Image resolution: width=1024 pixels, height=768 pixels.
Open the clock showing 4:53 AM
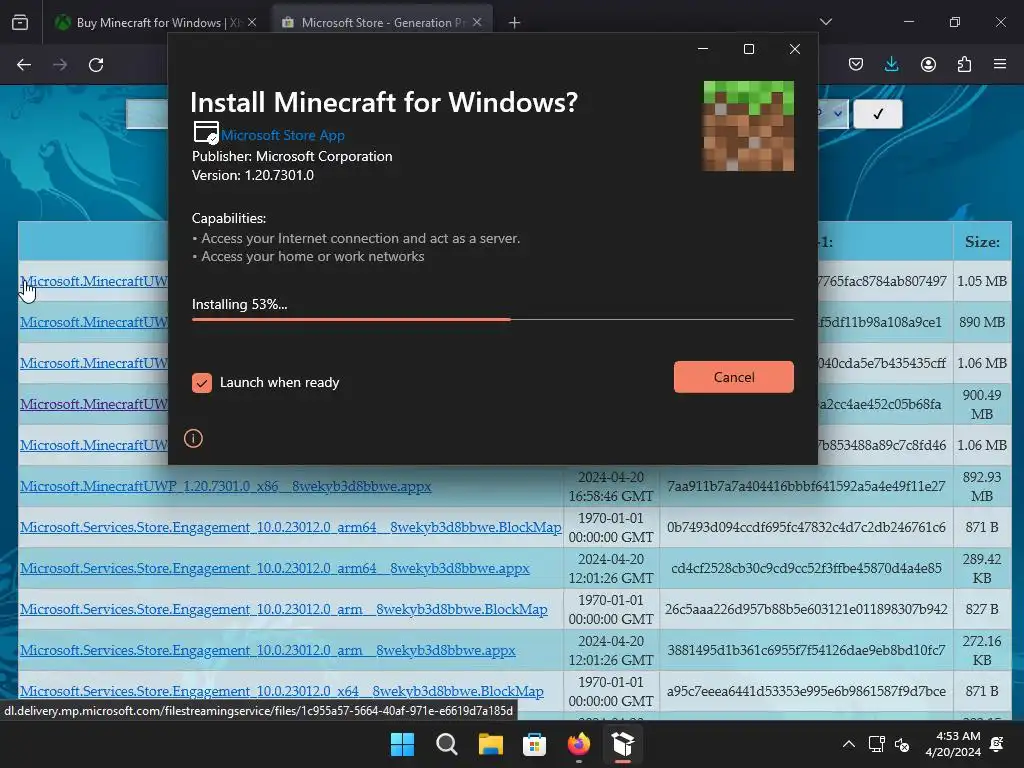953,744
